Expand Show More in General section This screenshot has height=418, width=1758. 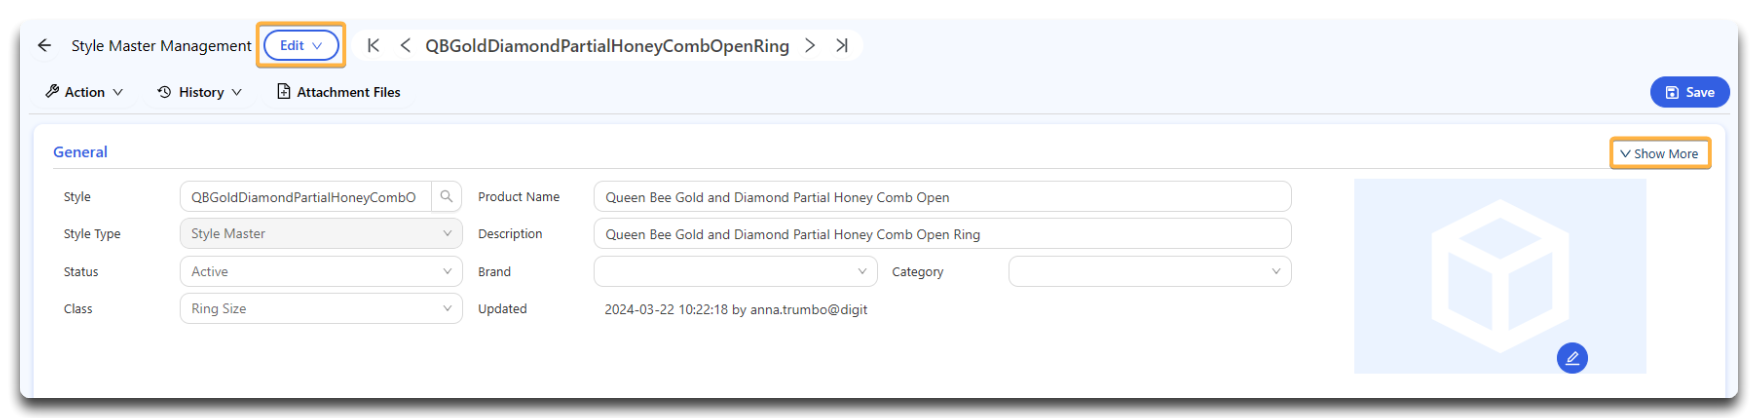[1659, 154]
